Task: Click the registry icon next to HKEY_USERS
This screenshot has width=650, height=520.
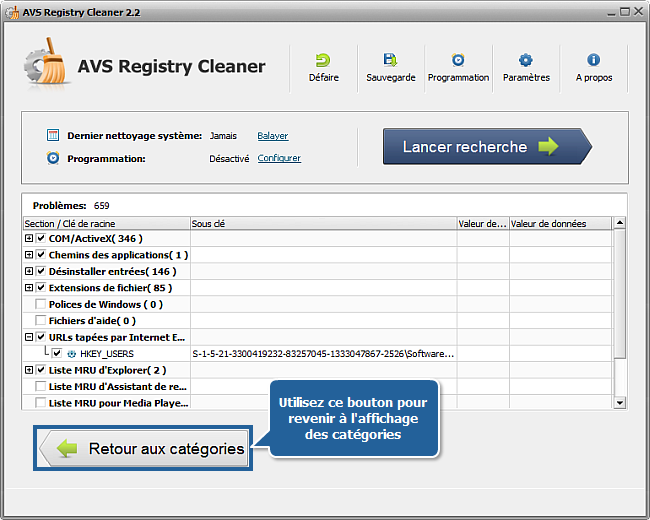Action: (x=72, y=354)
